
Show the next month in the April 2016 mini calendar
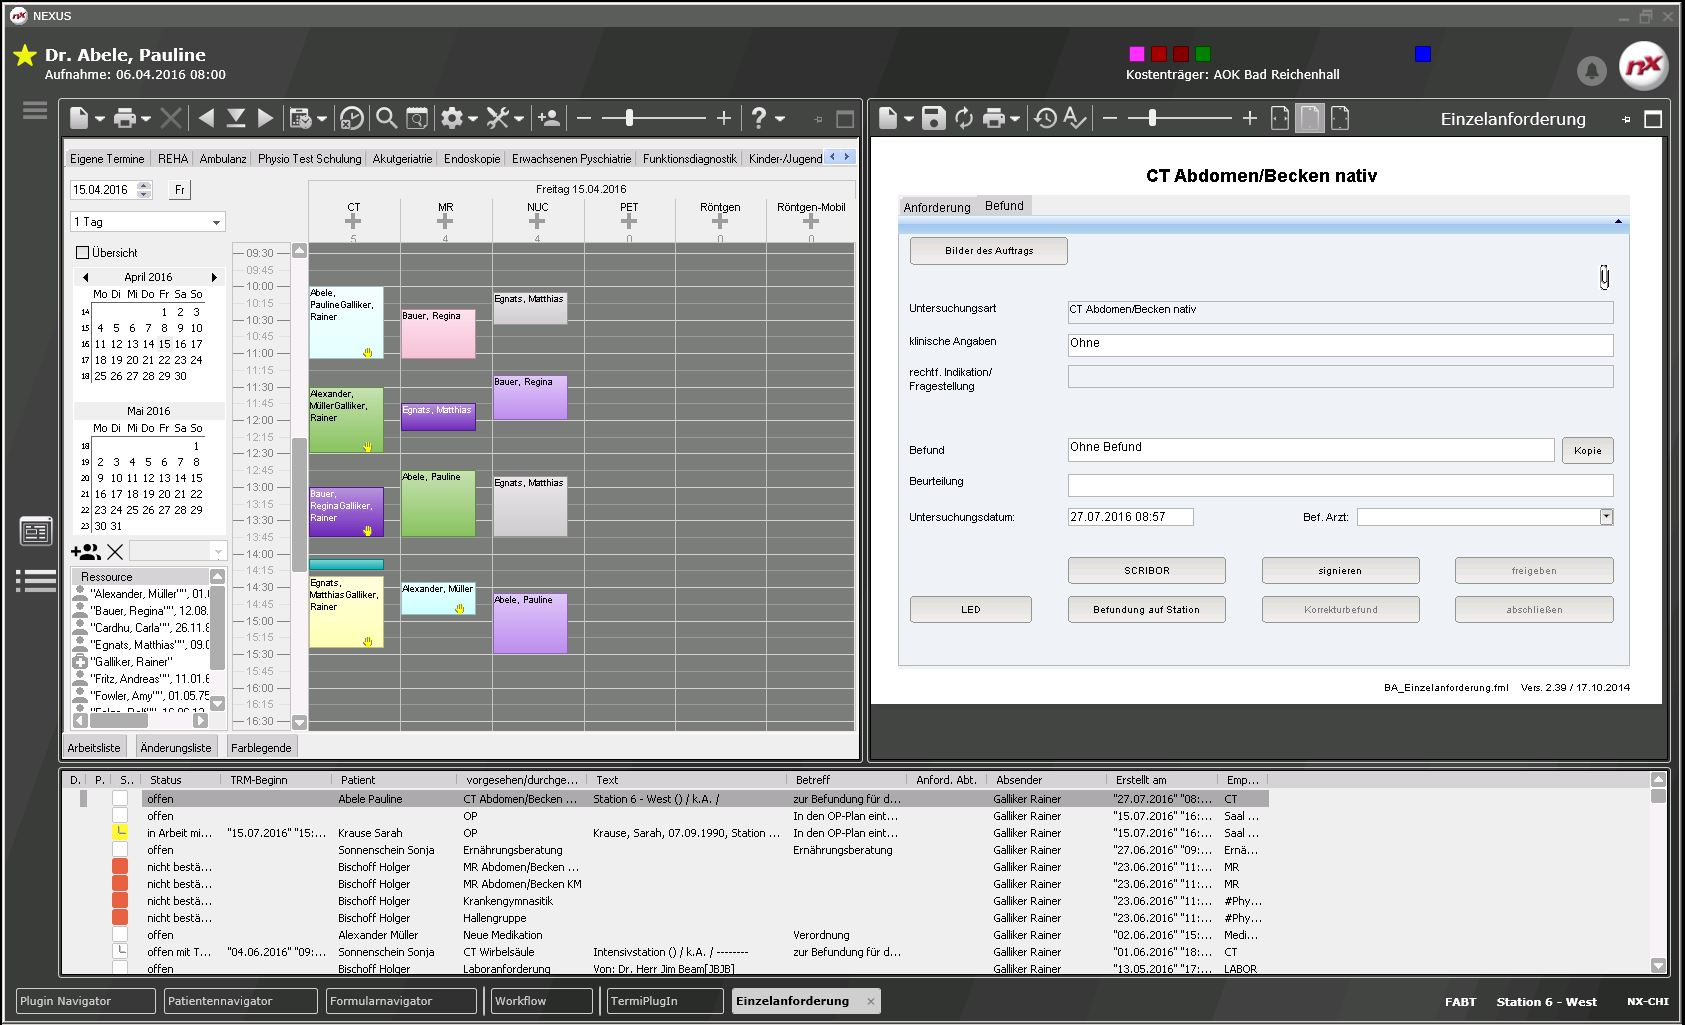click(213, 277)
